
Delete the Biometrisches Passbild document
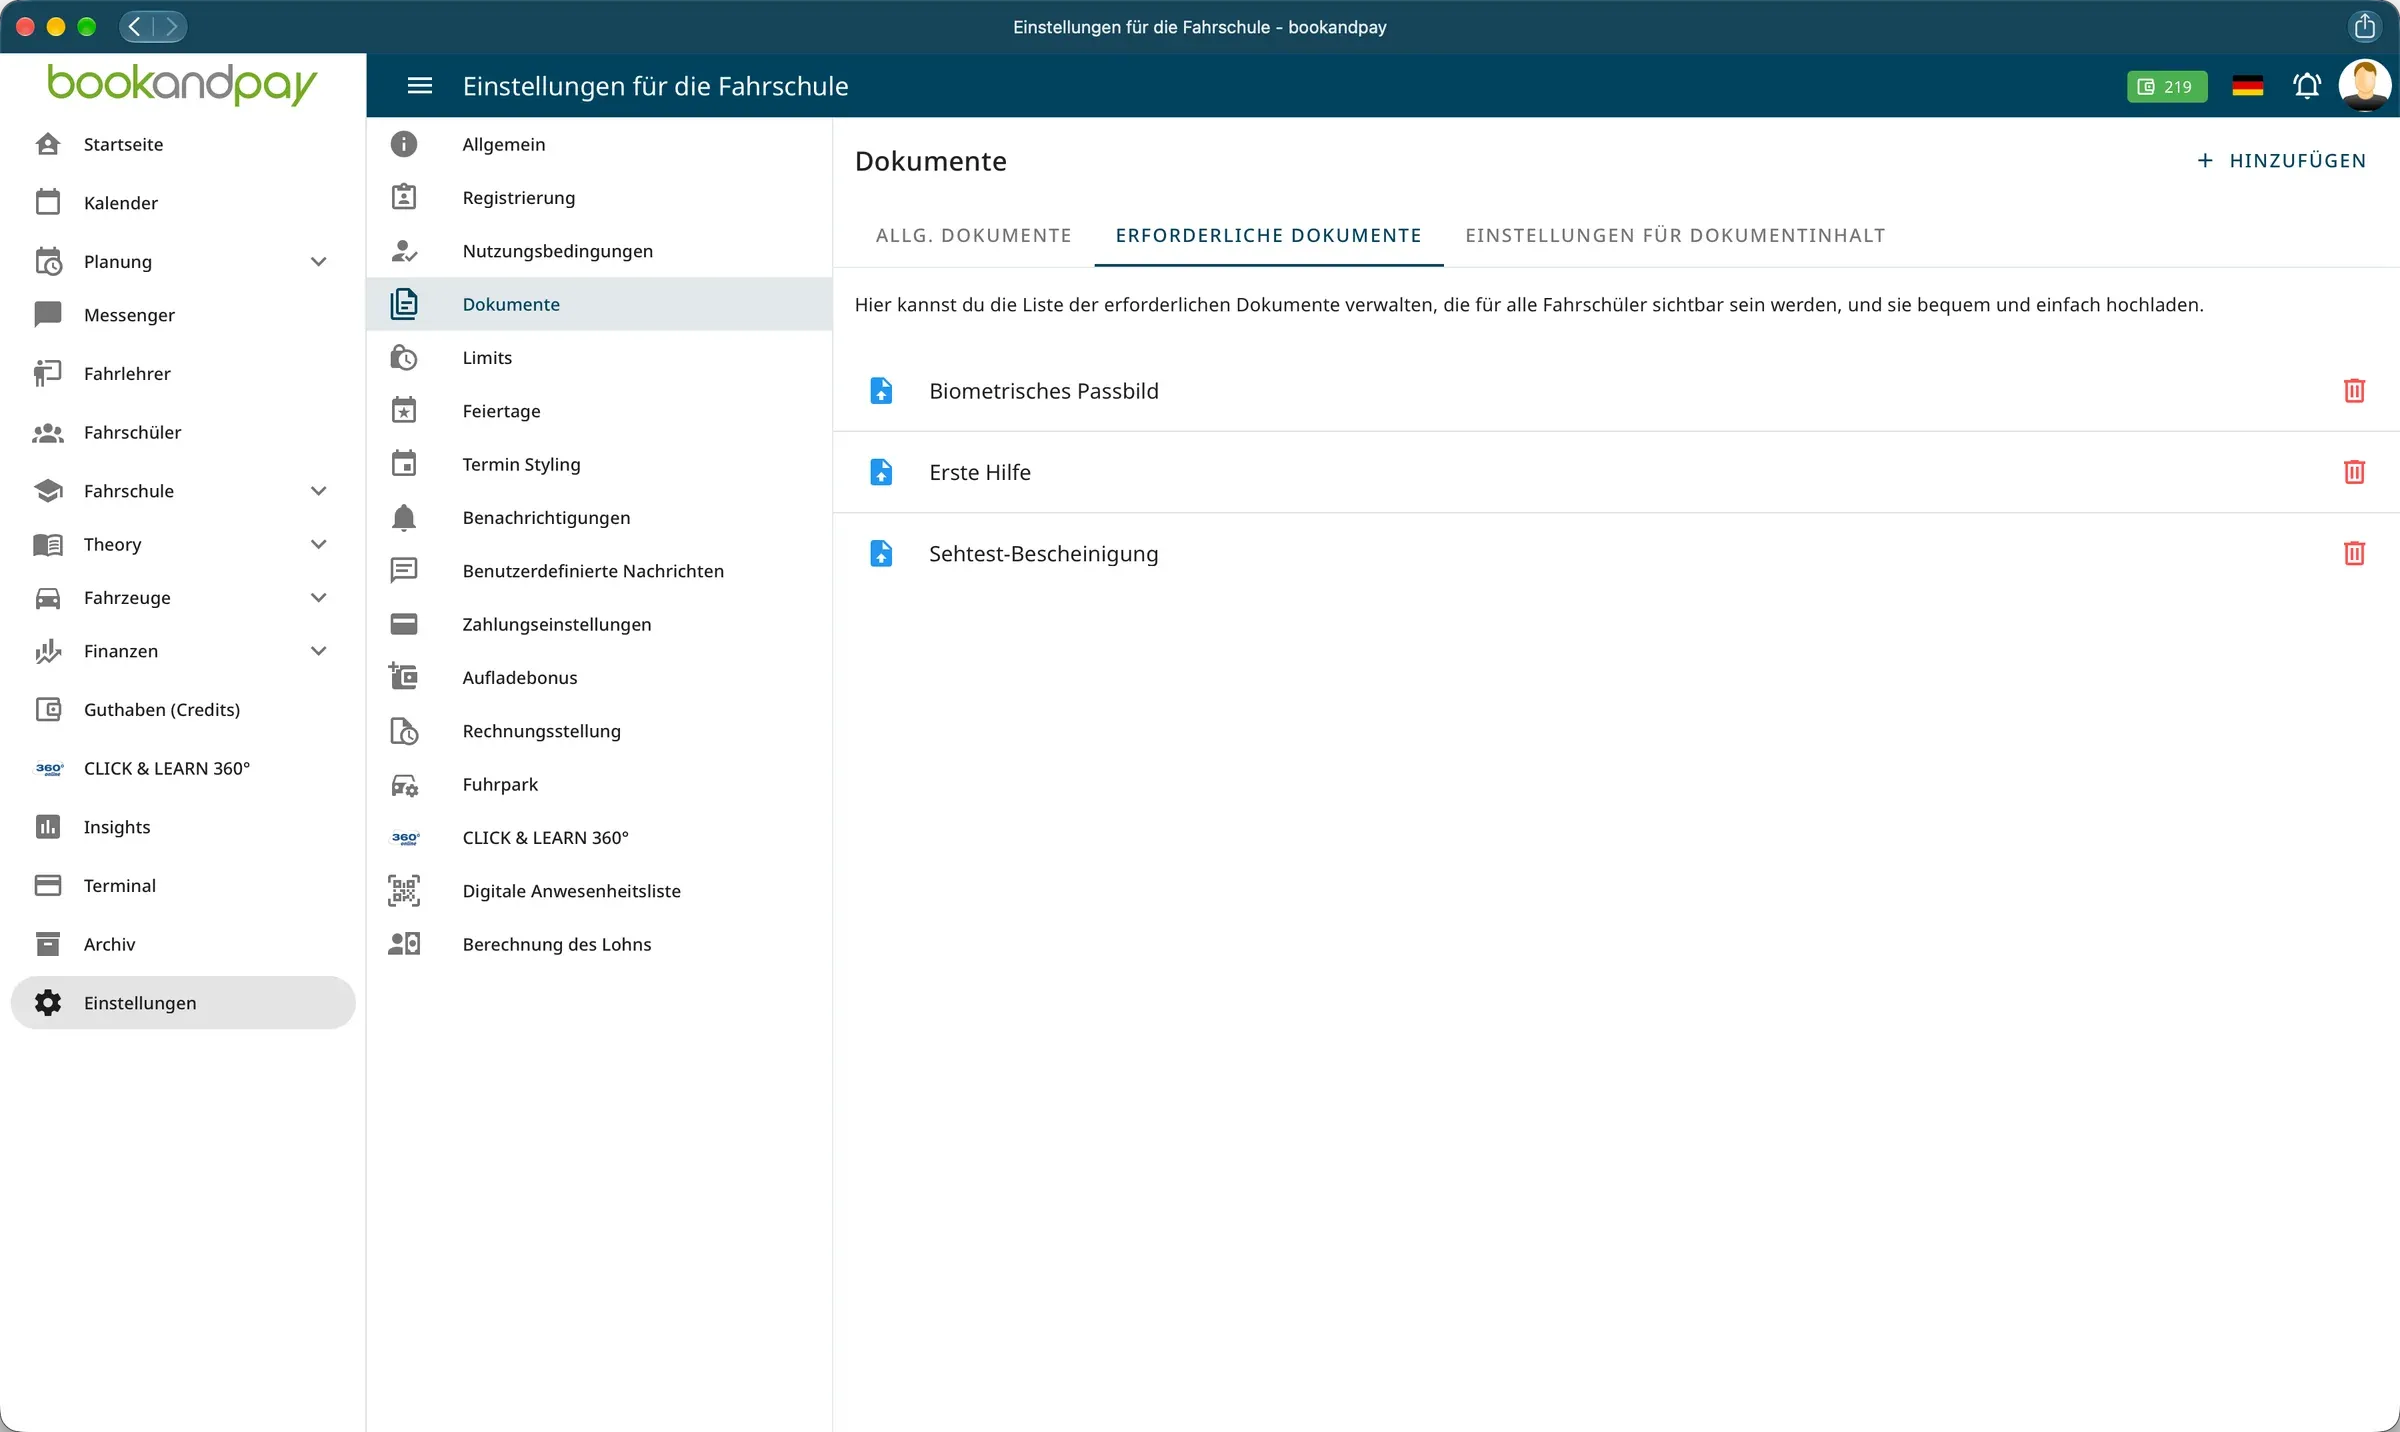(2354, 391)
